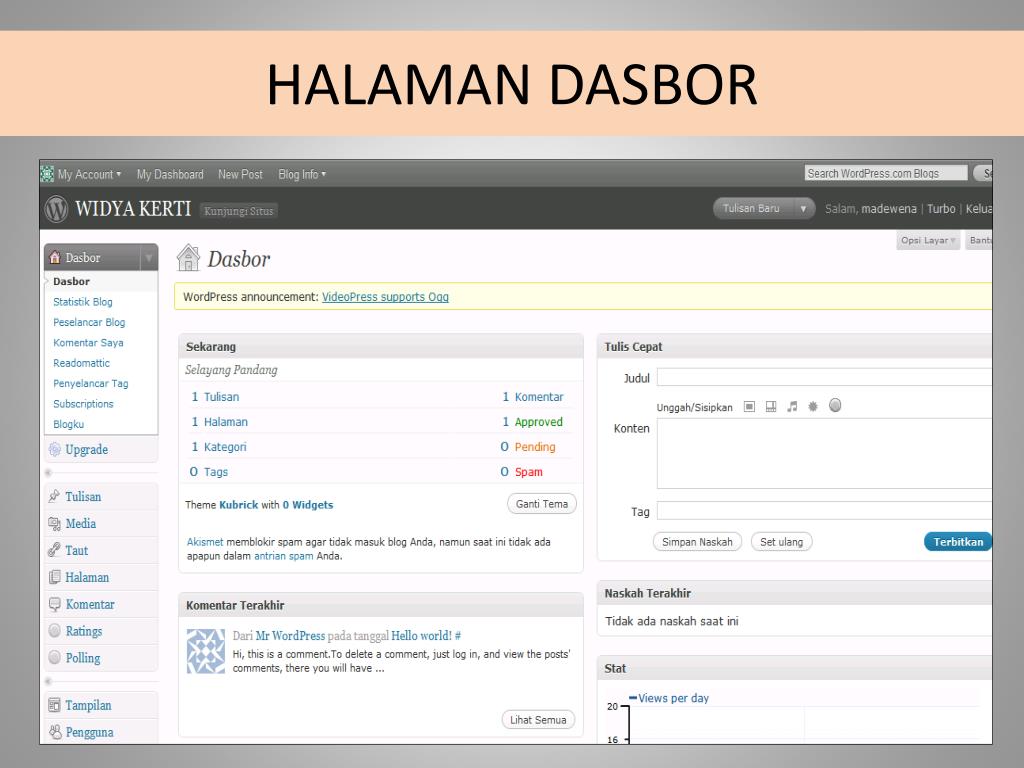The height and width of the screenshot is (768, 1024).
Task: Collapse the Dasbor sidebar menu arrow
Action: pos(149,258)
